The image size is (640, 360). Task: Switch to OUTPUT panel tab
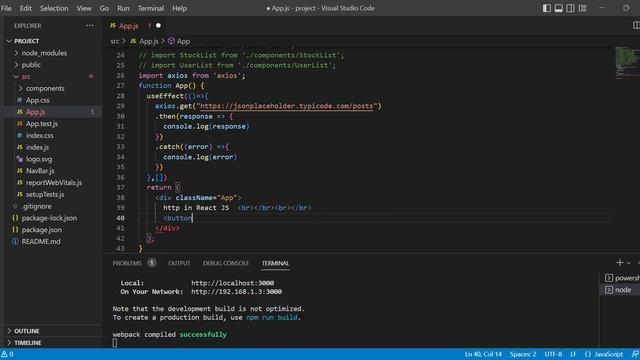(179, 263)
